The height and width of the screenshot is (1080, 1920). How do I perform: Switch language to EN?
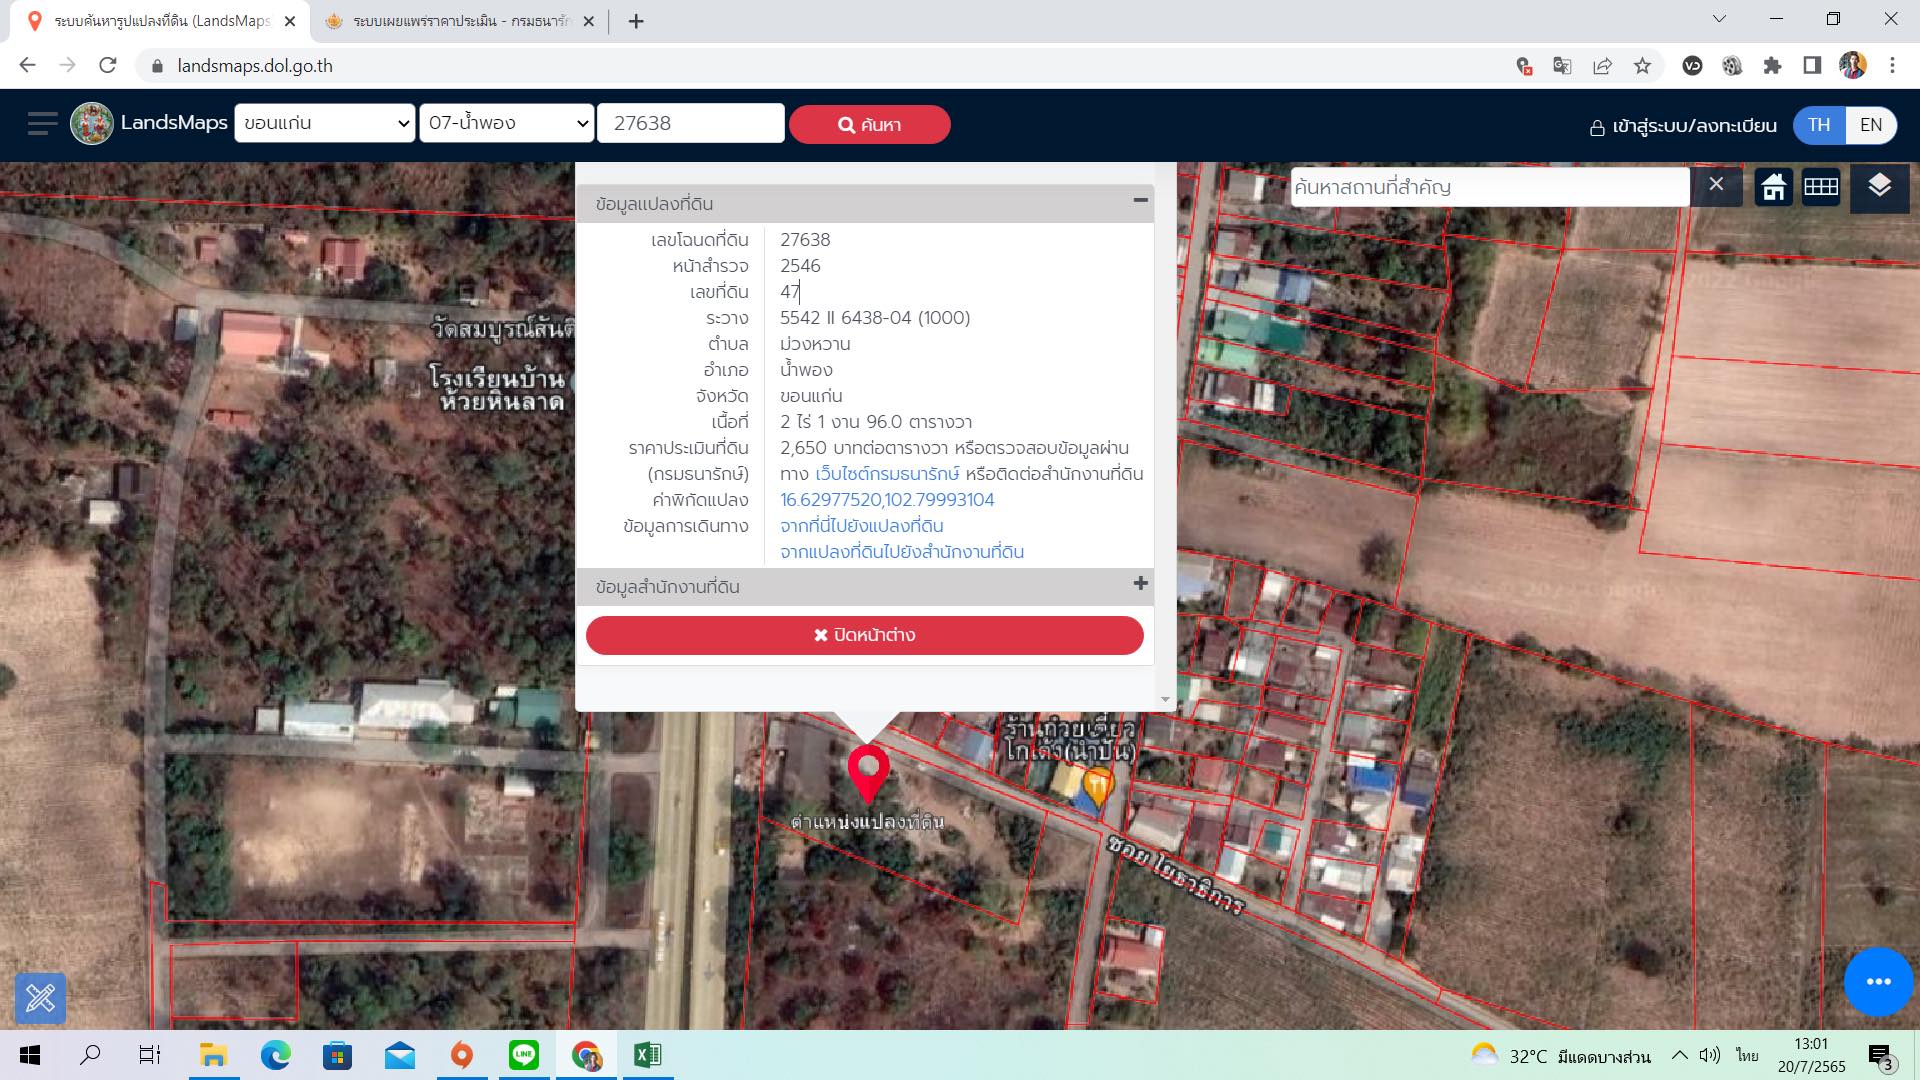(x=1870, y=125)
